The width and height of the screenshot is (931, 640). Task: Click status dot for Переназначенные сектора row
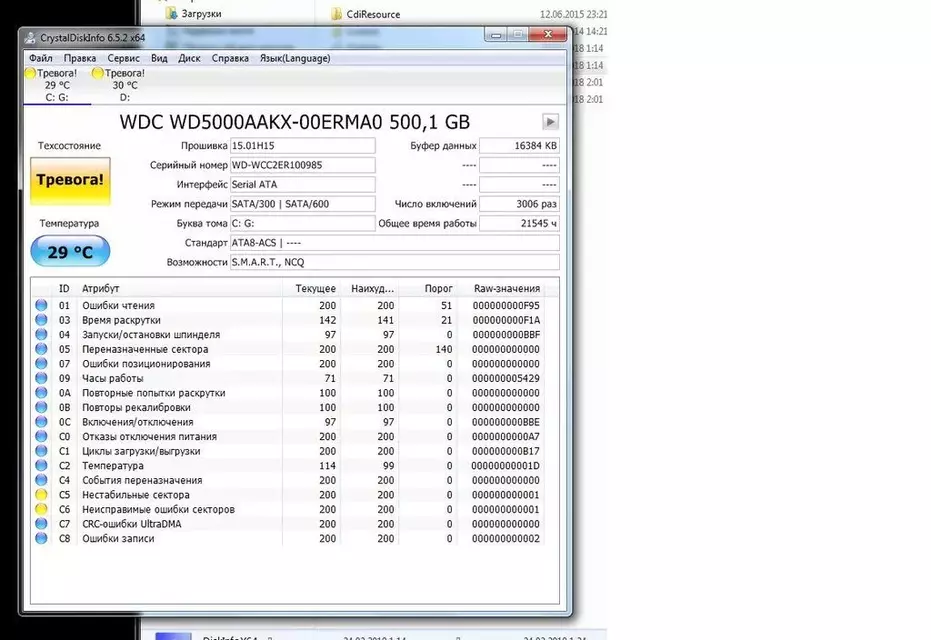(x=41, y=349)
